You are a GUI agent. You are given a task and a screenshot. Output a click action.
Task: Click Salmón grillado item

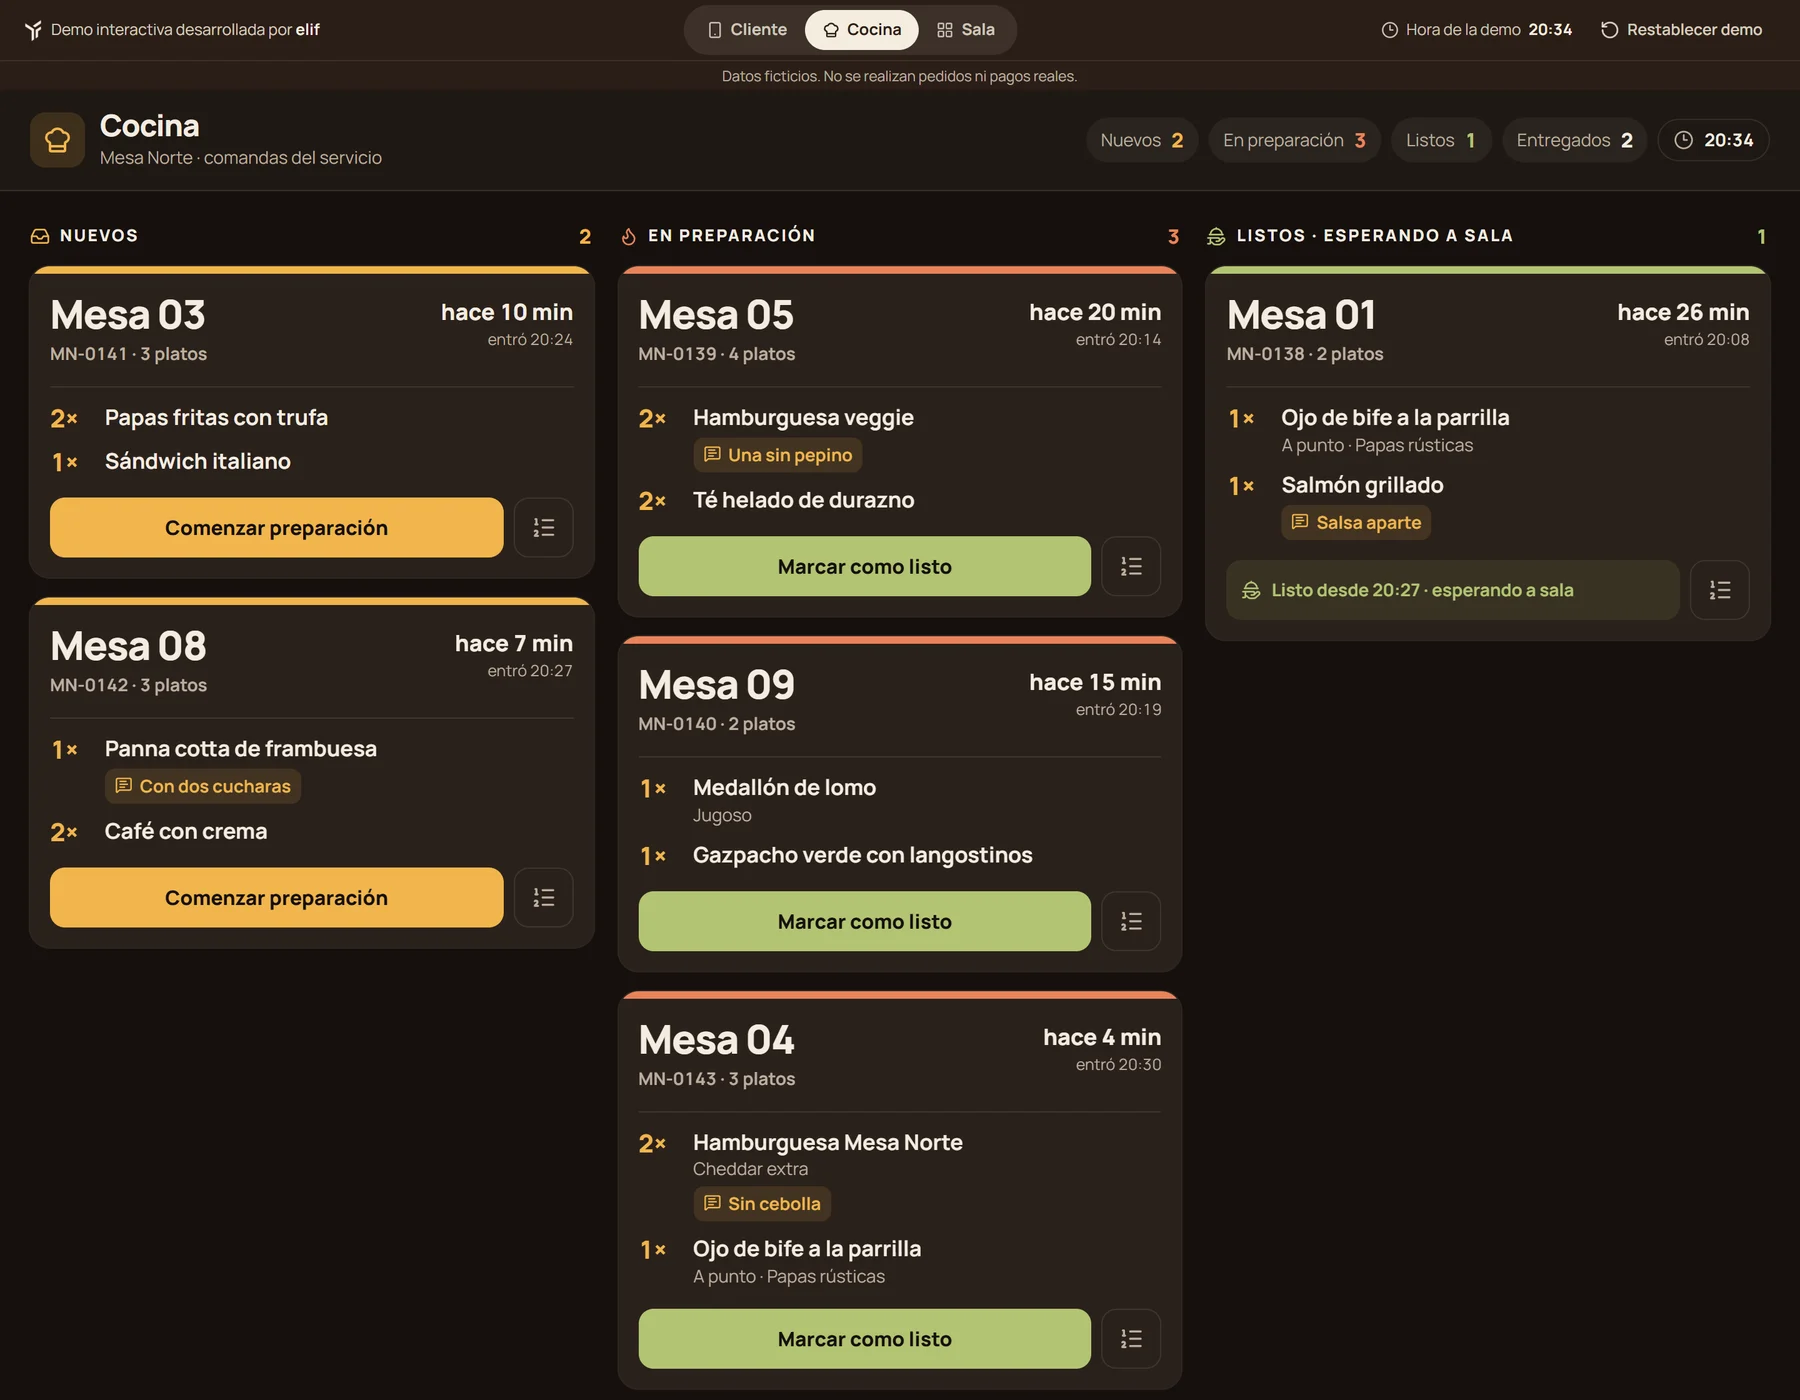tap(1362, 485)
